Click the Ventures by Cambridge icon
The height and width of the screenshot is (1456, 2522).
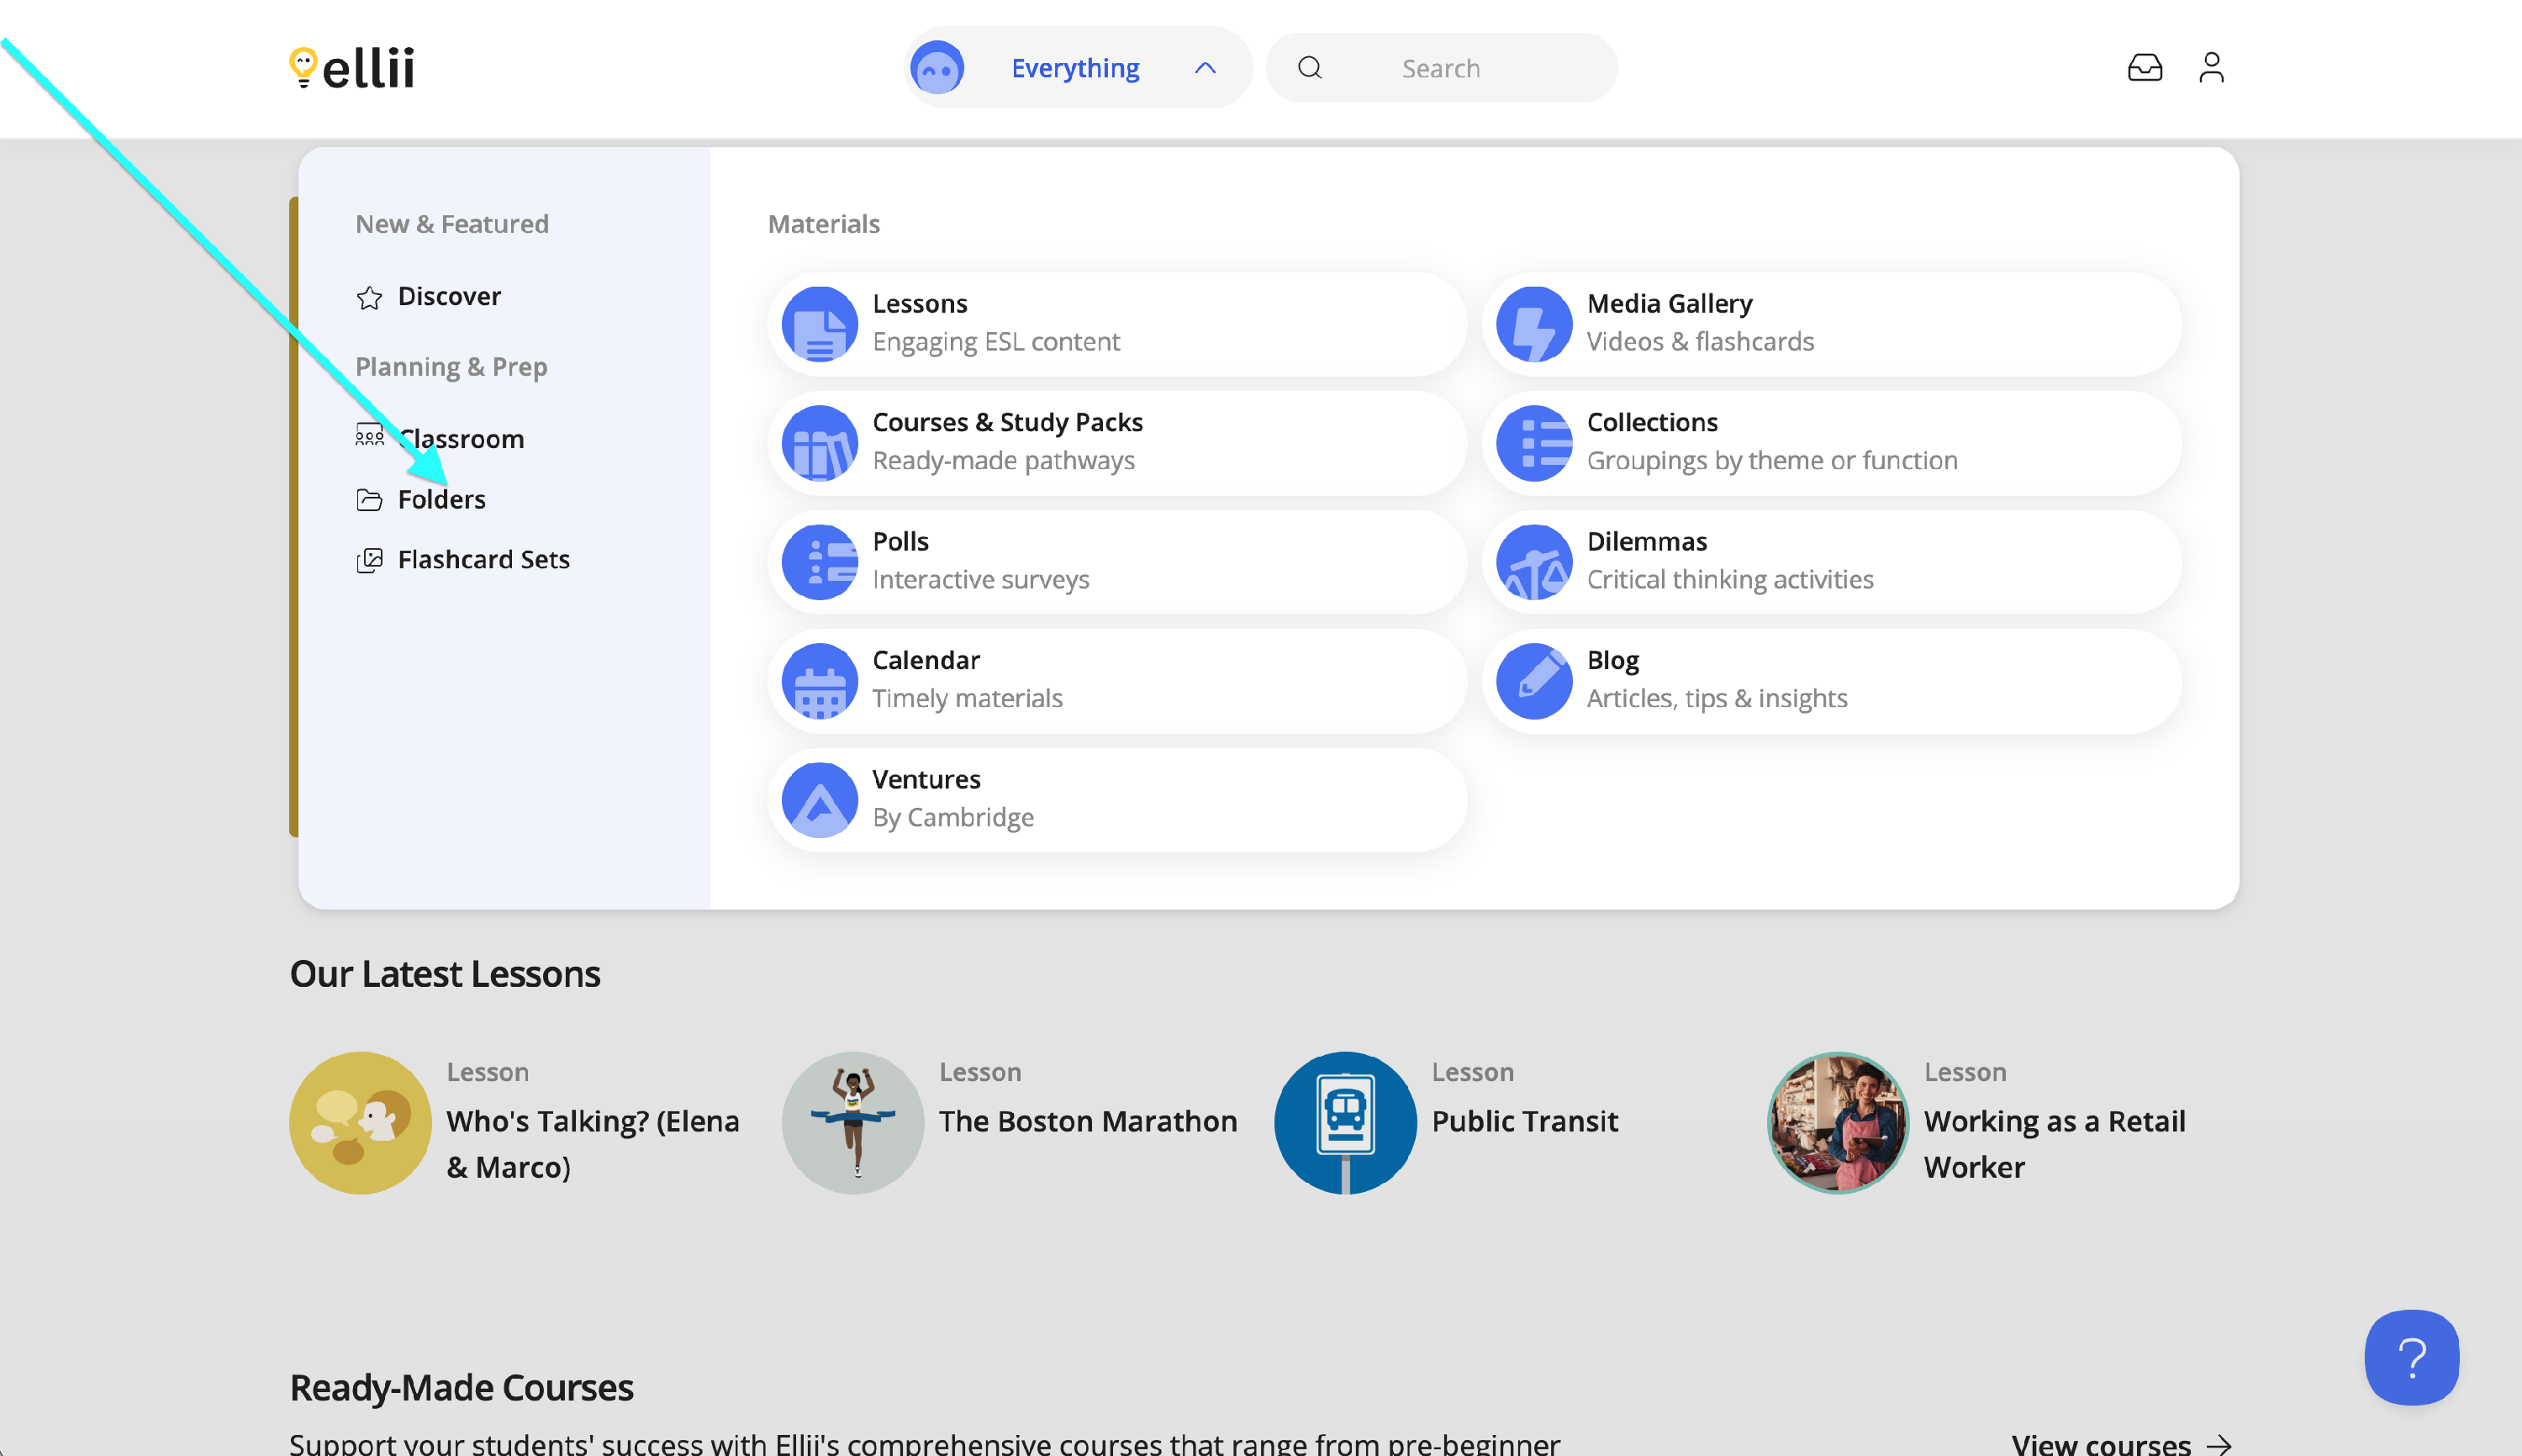click(819, 800)
